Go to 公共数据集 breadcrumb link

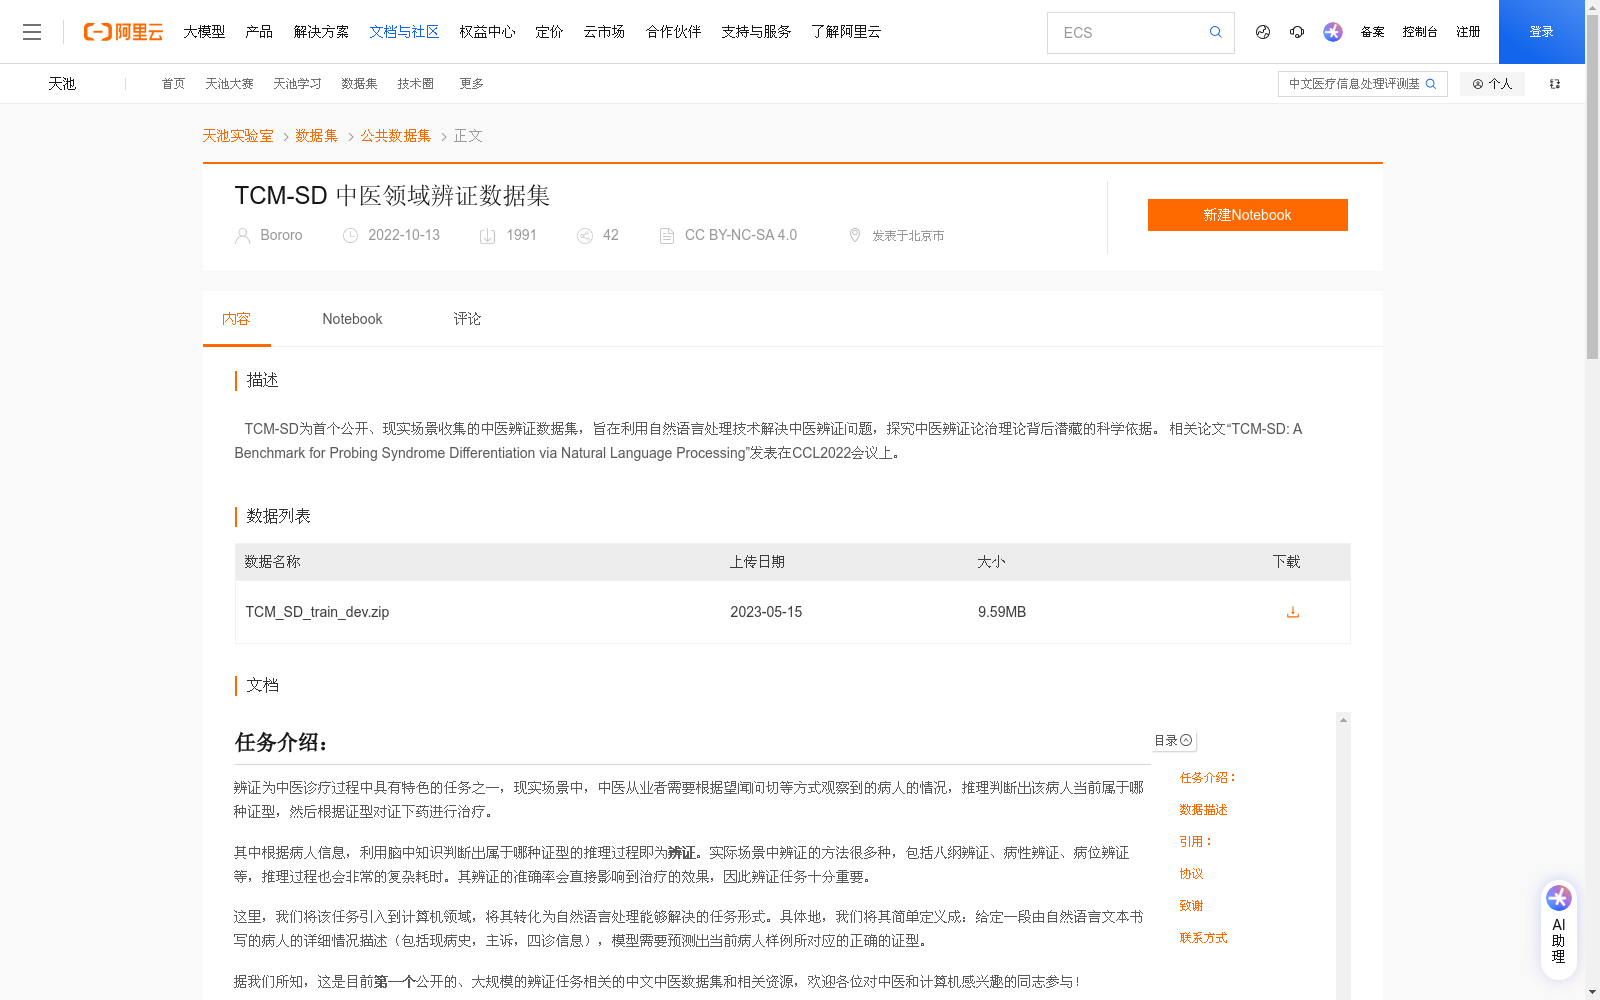[x=396, y=136]
